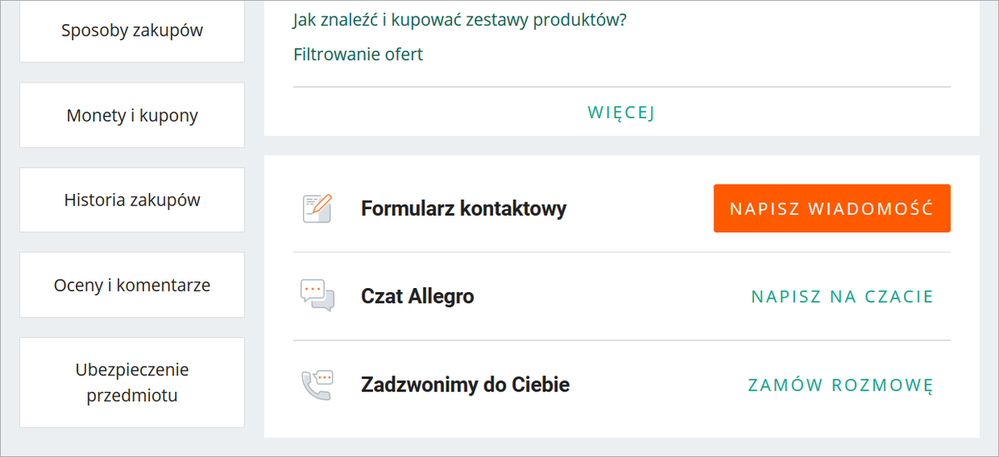The height and width of the screenshot is (457, 999).
Task: Click the orange-dotted bubble in the chat icon
Action: click(313, 290)
